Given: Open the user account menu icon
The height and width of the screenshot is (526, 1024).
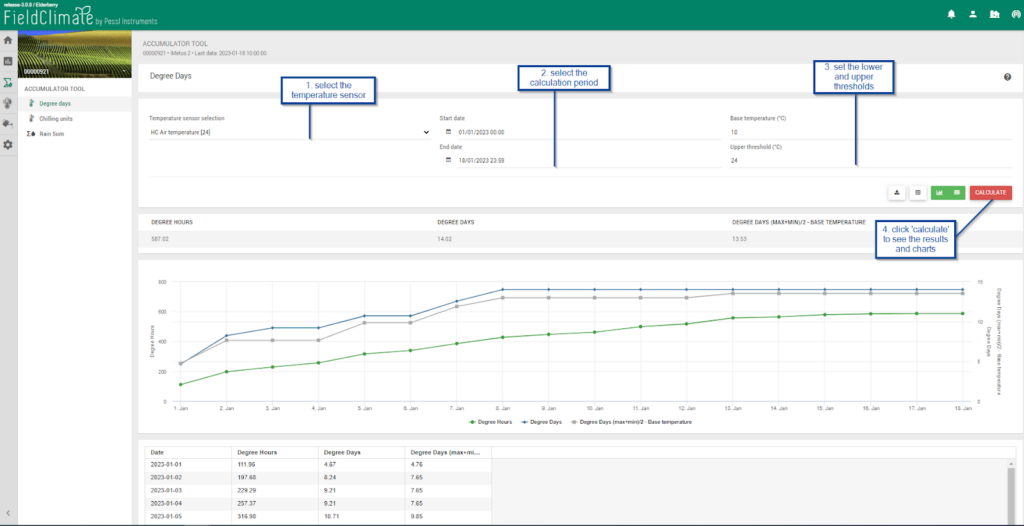Looking at the screenshot, I should coord(972,14).
